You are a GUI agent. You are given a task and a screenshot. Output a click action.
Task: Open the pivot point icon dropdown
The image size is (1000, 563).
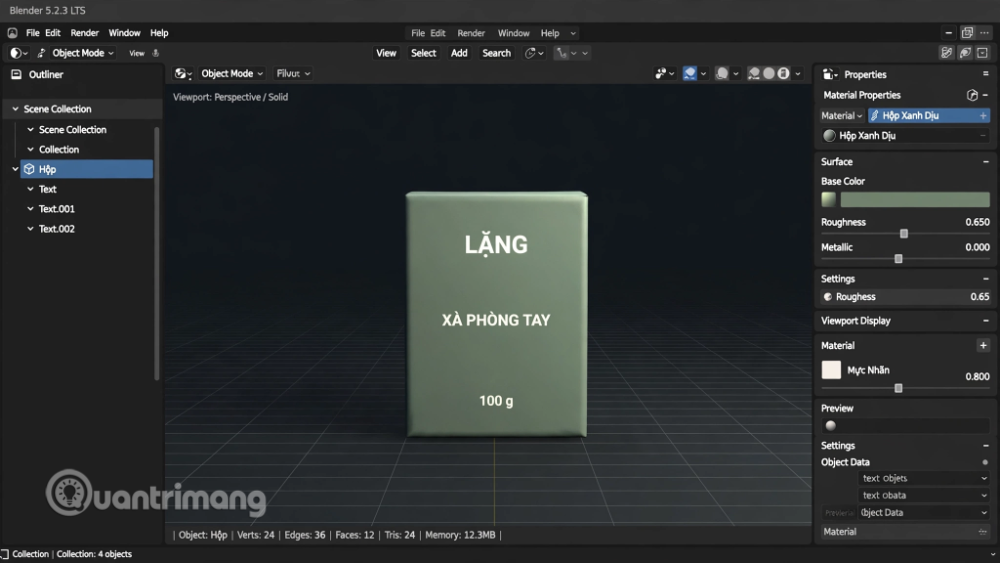pos(534,53)
